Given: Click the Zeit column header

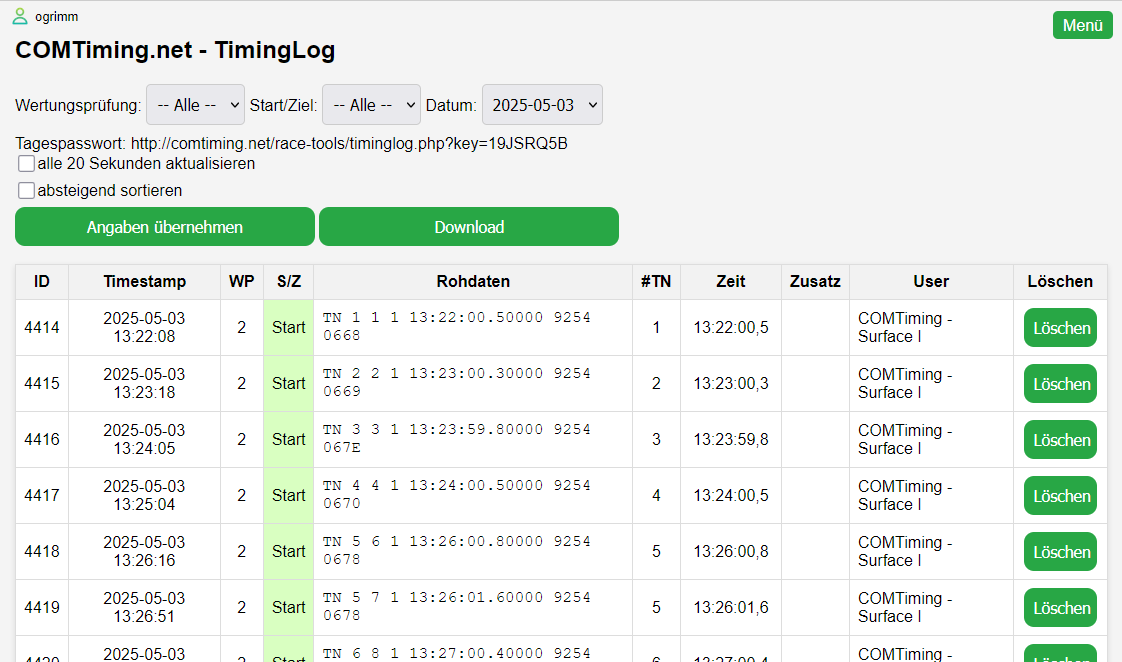Looking at the screenshot, I should click(x=731, y=282).
